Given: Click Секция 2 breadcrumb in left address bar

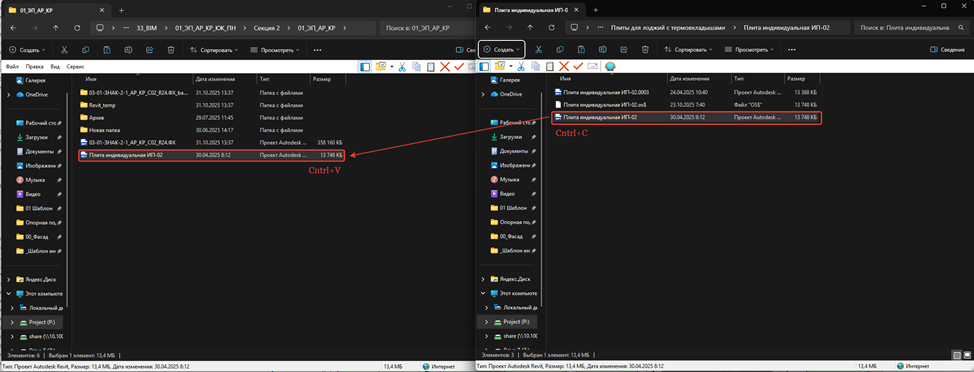Looking at the screenshot, I should coord(267,28).
